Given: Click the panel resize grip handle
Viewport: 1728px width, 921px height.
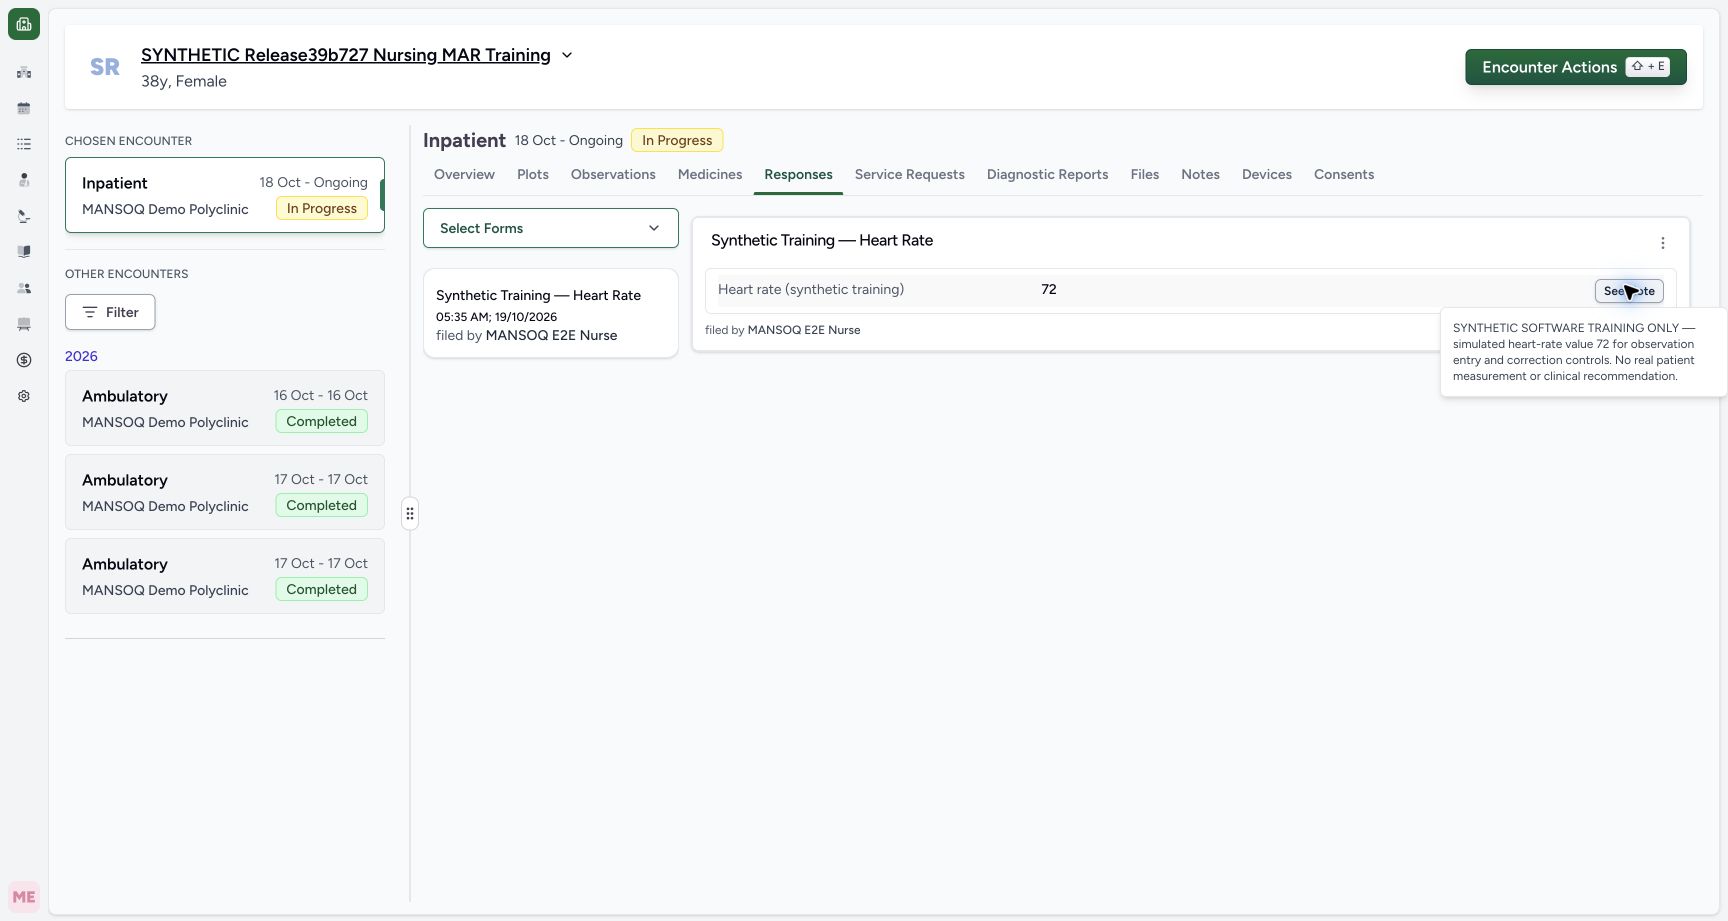Looking at the screenshot, I should [410, 514].
